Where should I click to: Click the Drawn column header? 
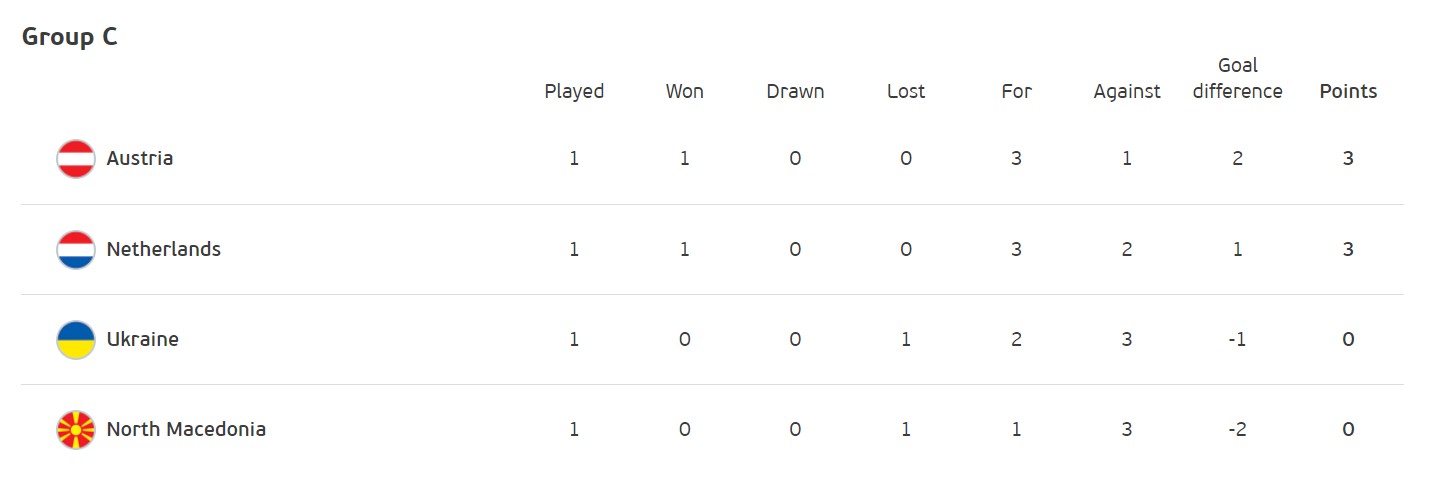click(x=795, y=91)
